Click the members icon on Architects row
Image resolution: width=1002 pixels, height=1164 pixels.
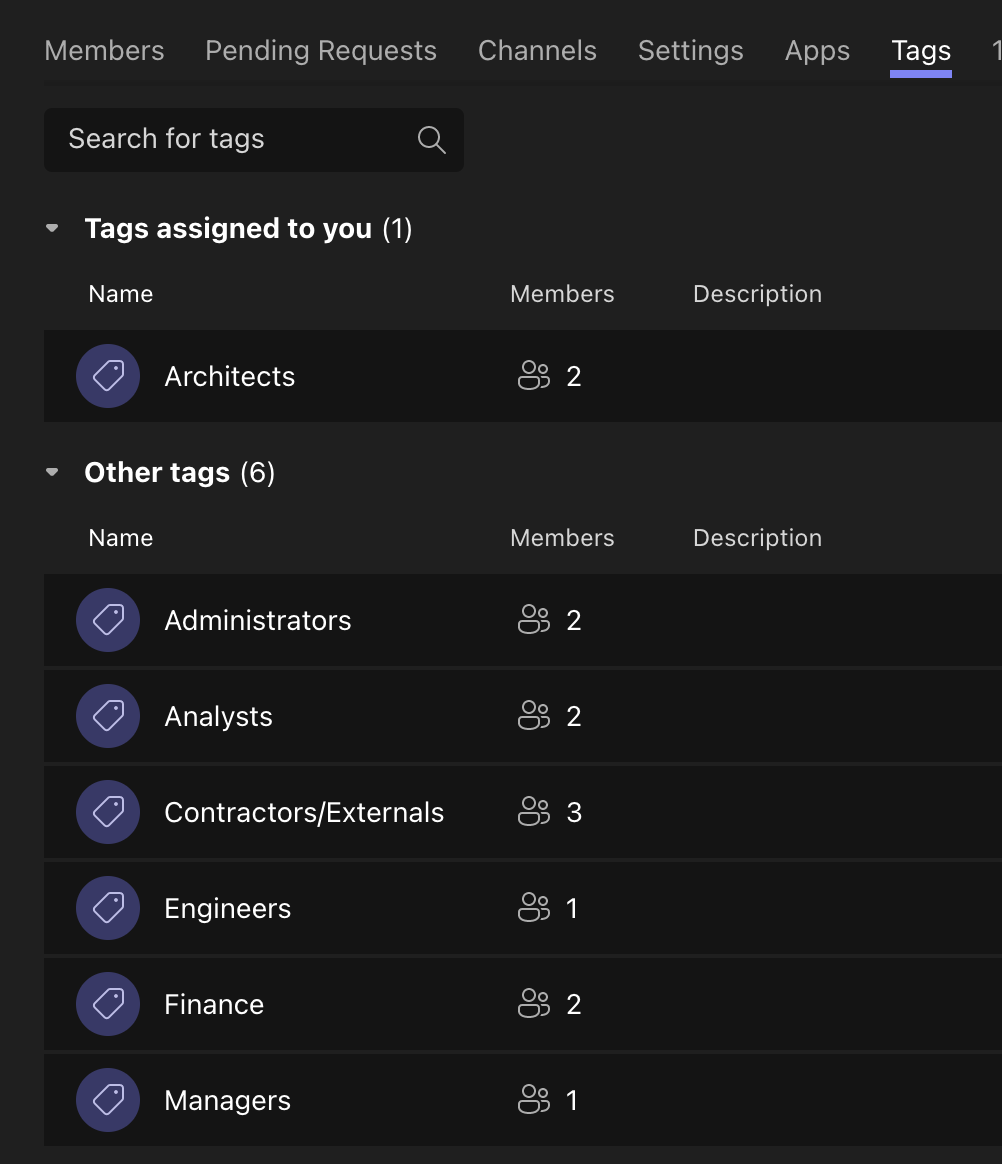point(534,376)
